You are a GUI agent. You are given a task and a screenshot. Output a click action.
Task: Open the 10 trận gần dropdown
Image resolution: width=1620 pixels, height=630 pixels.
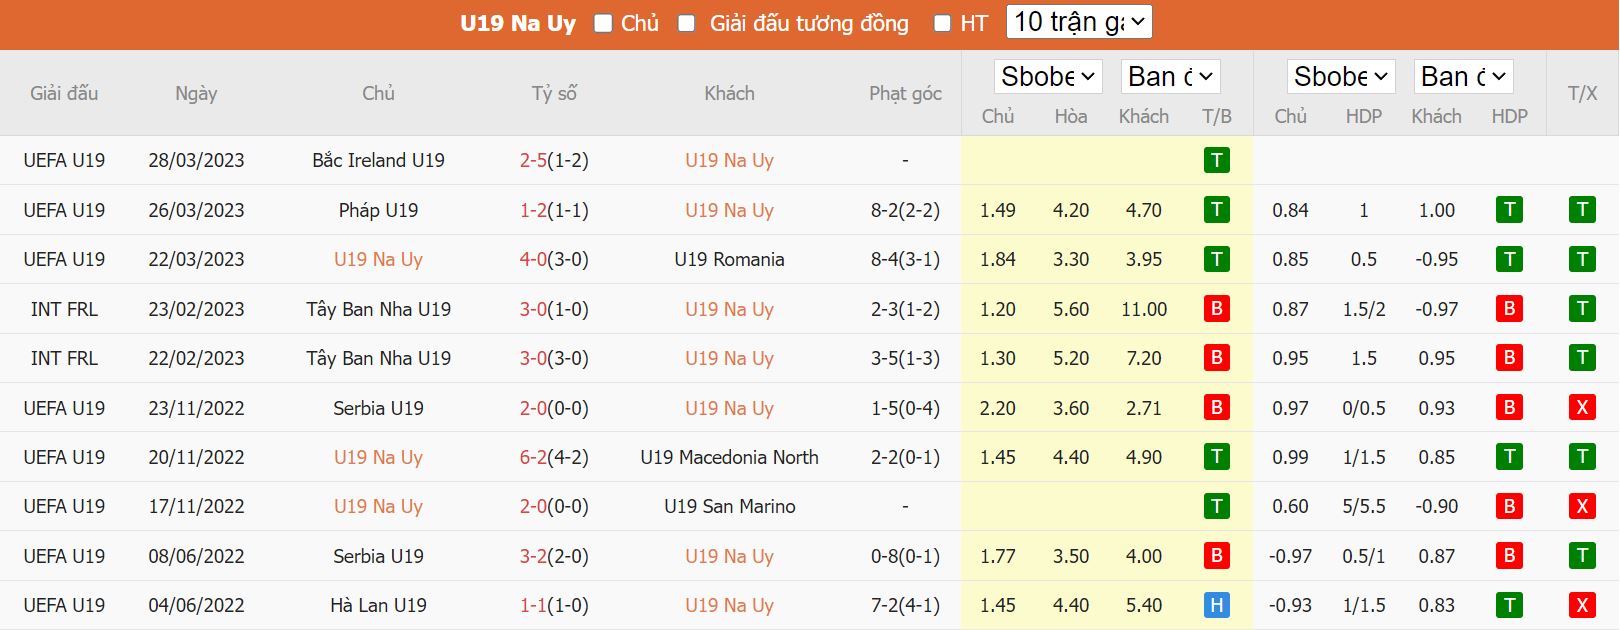click(1079, 22)
